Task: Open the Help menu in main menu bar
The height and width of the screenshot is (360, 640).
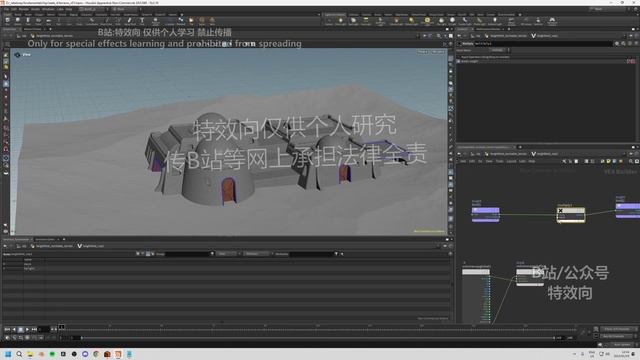Action: (x=69, y=9)
